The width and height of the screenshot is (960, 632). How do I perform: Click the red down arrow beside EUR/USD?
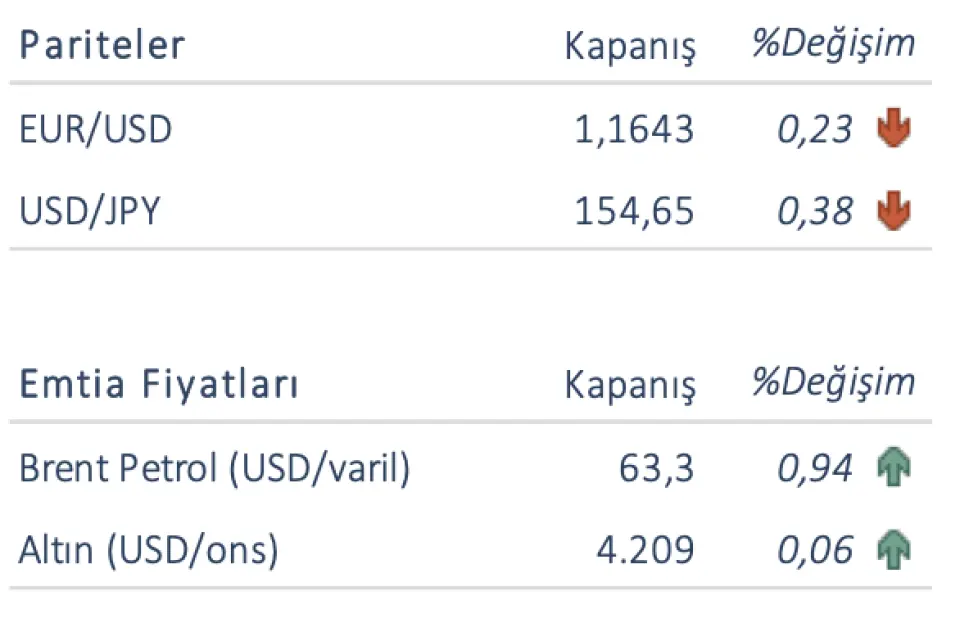894,130
